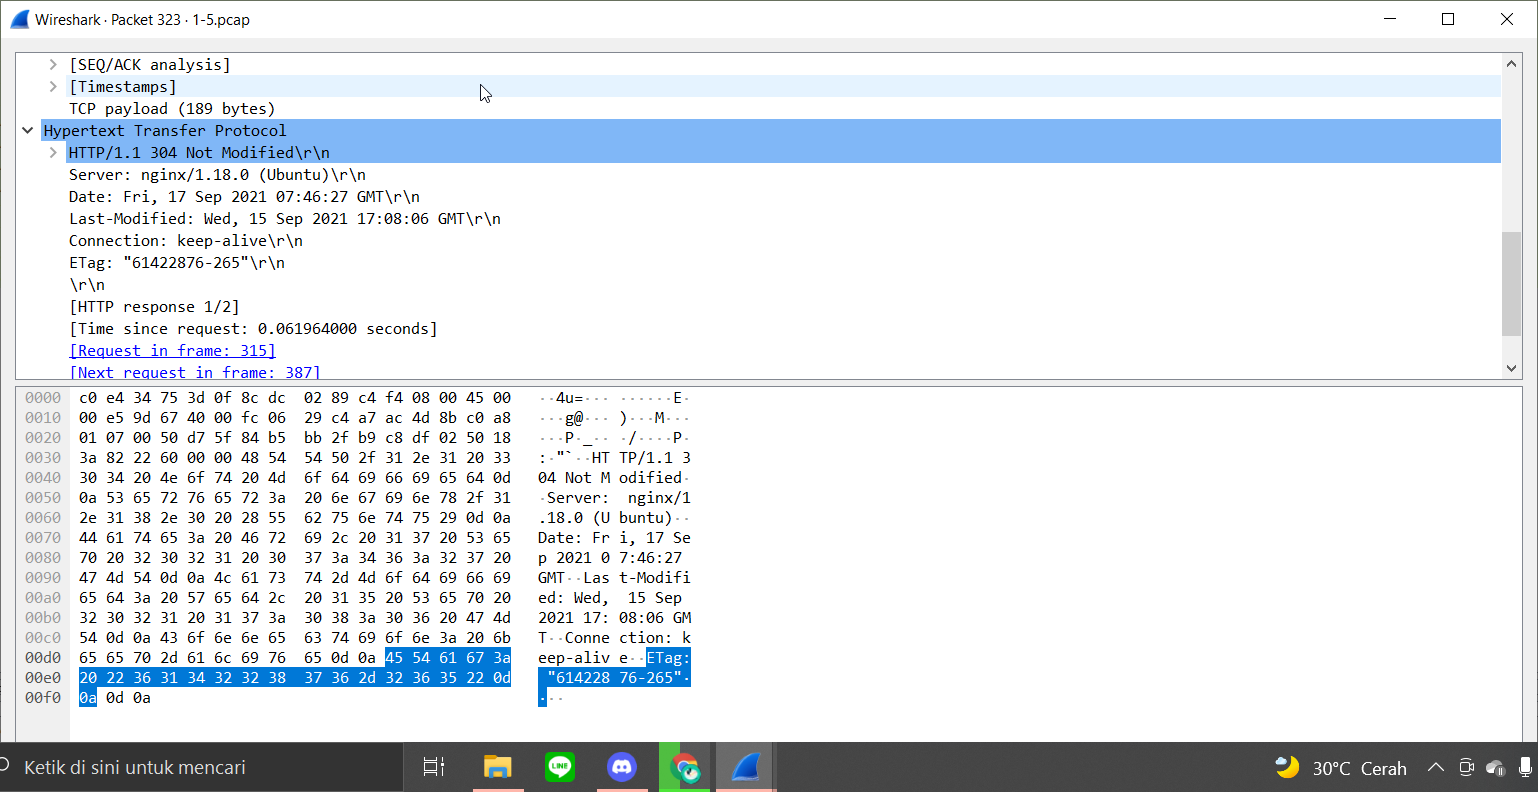Click the packet detail scrollbar down arrow

click(x=1511, y=367)
